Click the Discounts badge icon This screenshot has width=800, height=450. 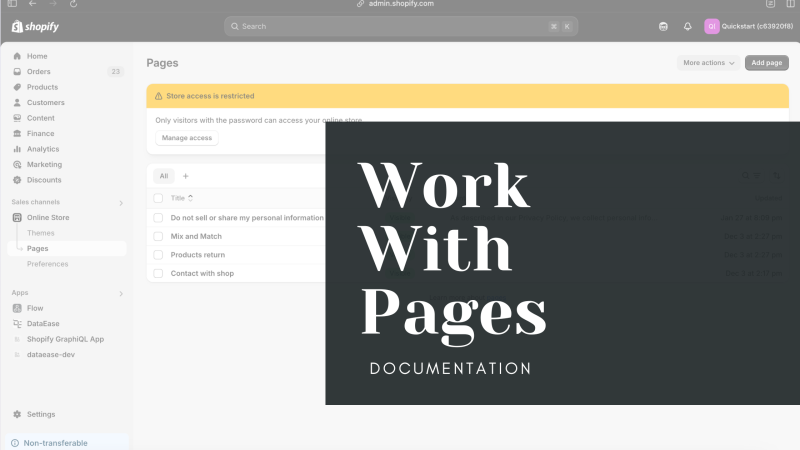point(17,180)
